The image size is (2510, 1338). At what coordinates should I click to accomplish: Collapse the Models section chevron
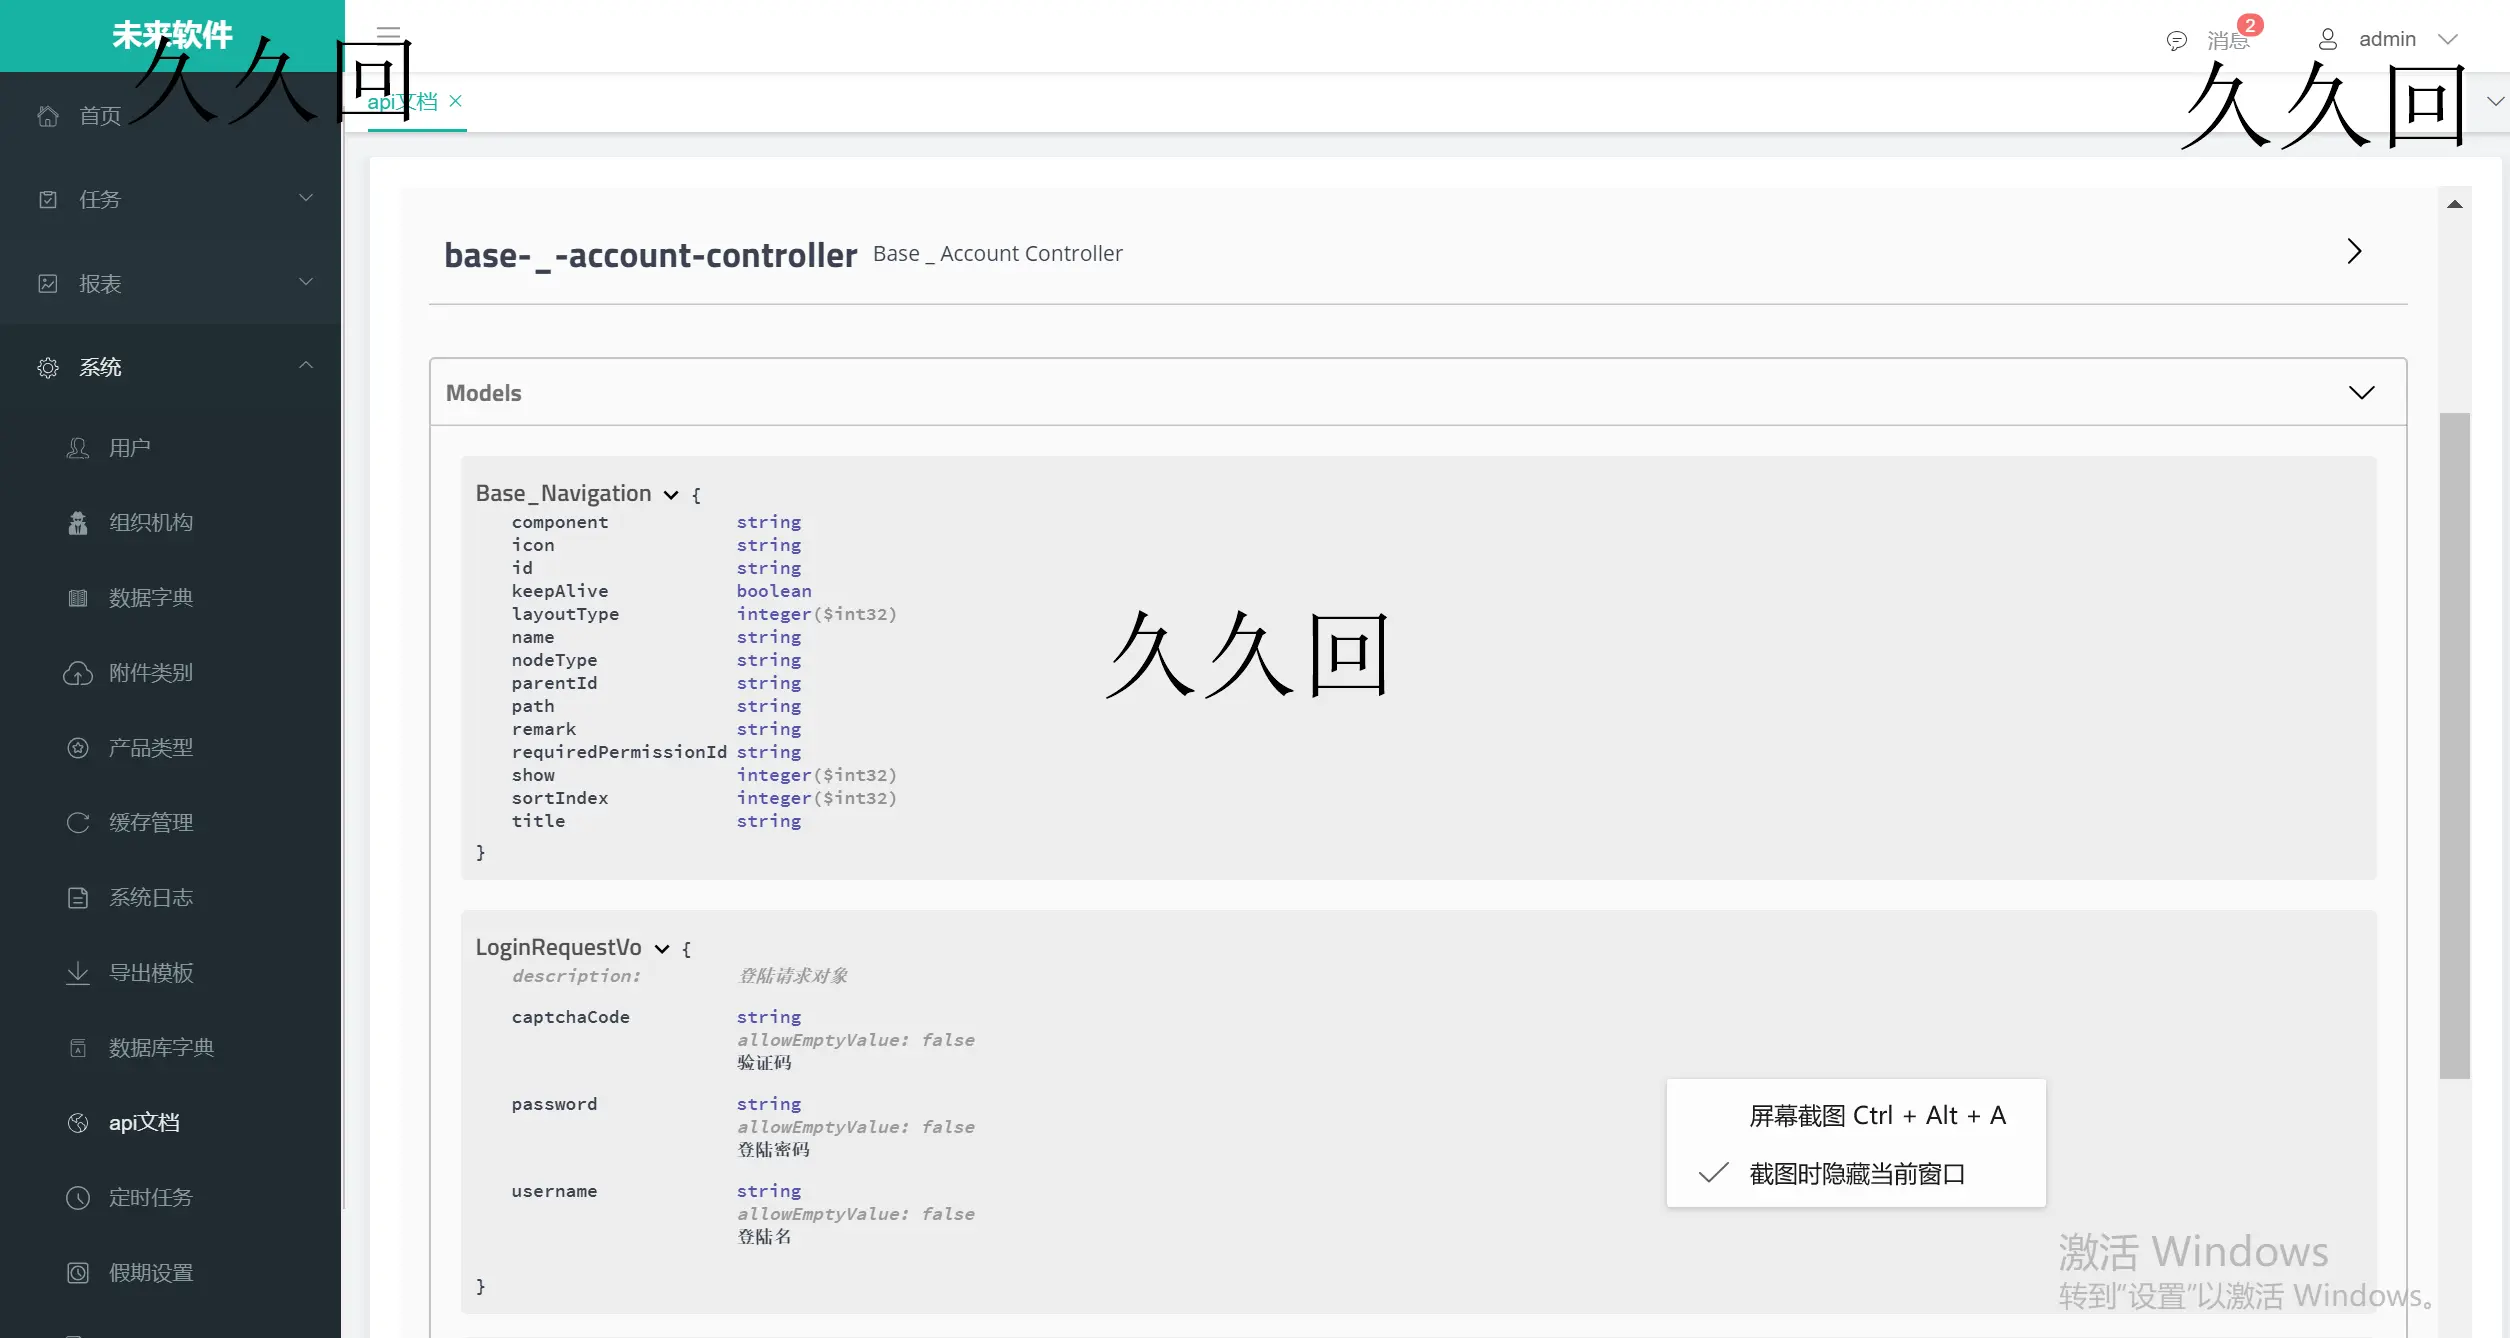(x=2362, y=391)
